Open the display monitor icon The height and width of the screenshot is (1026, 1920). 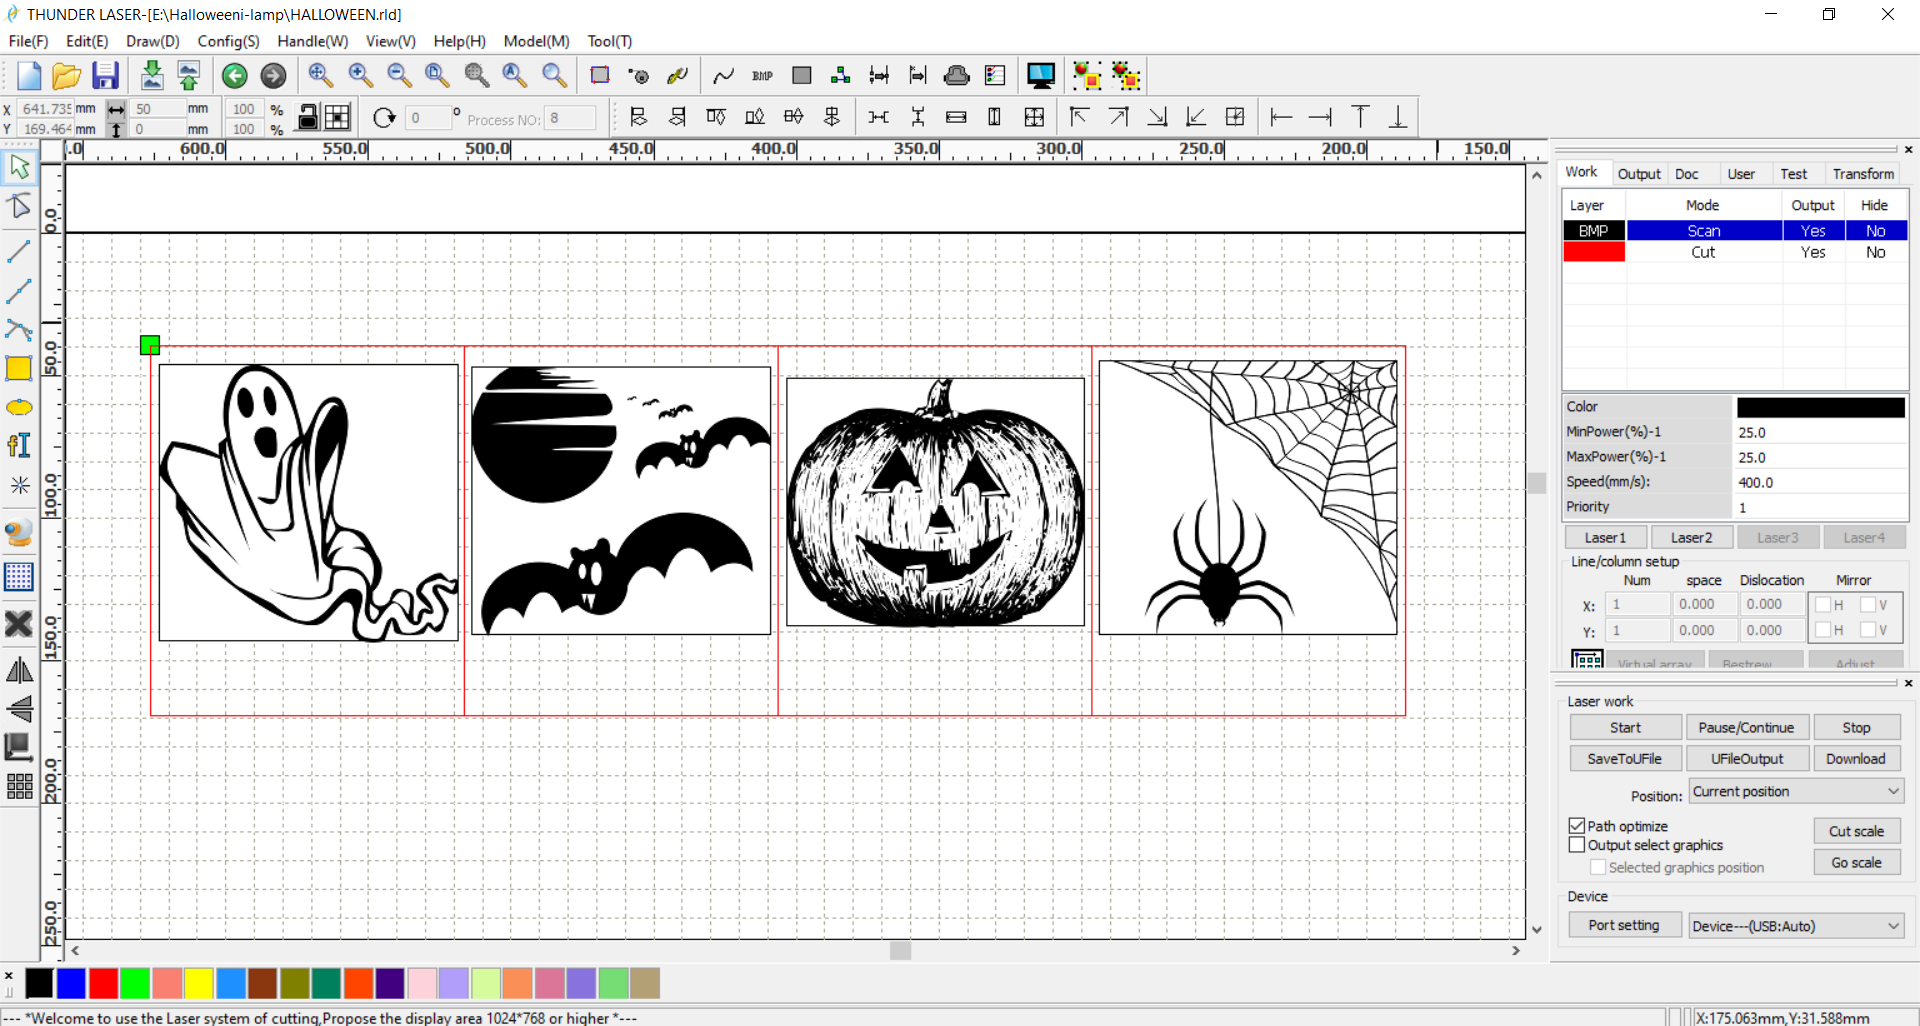[x=1041, y=76]
